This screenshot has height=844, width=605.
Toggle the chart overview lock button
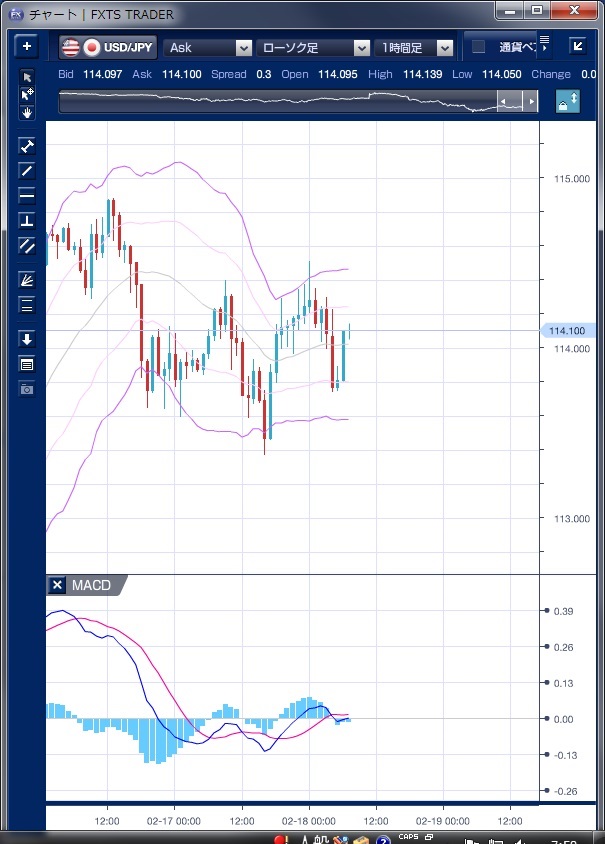tap(567, 102)
